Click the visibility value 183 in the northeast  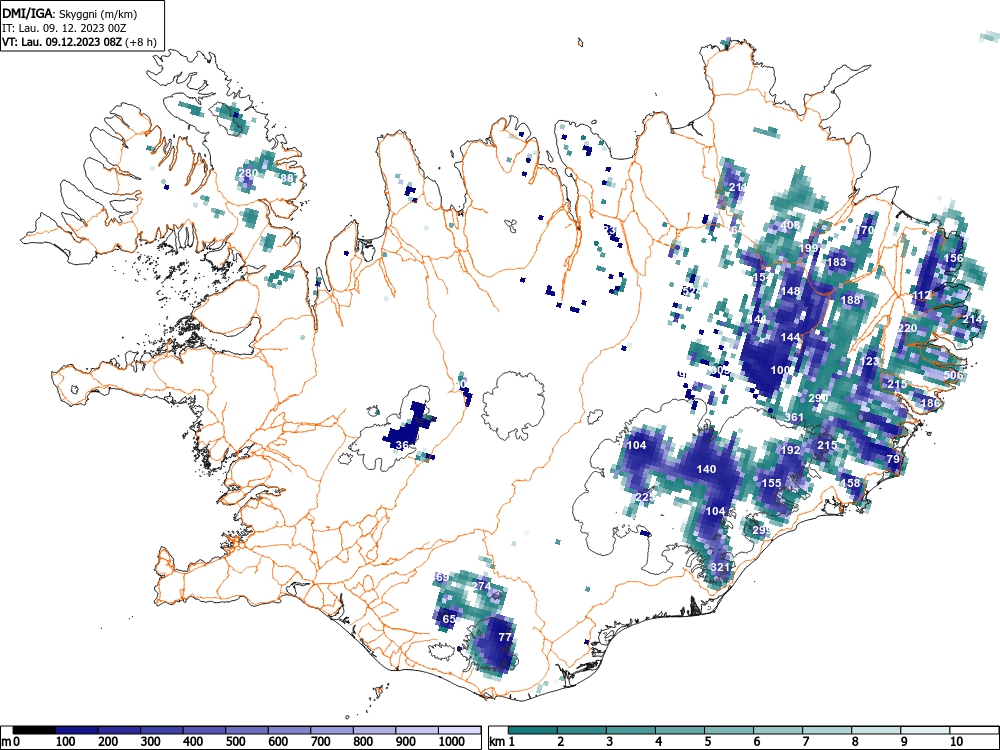point(836,262)
